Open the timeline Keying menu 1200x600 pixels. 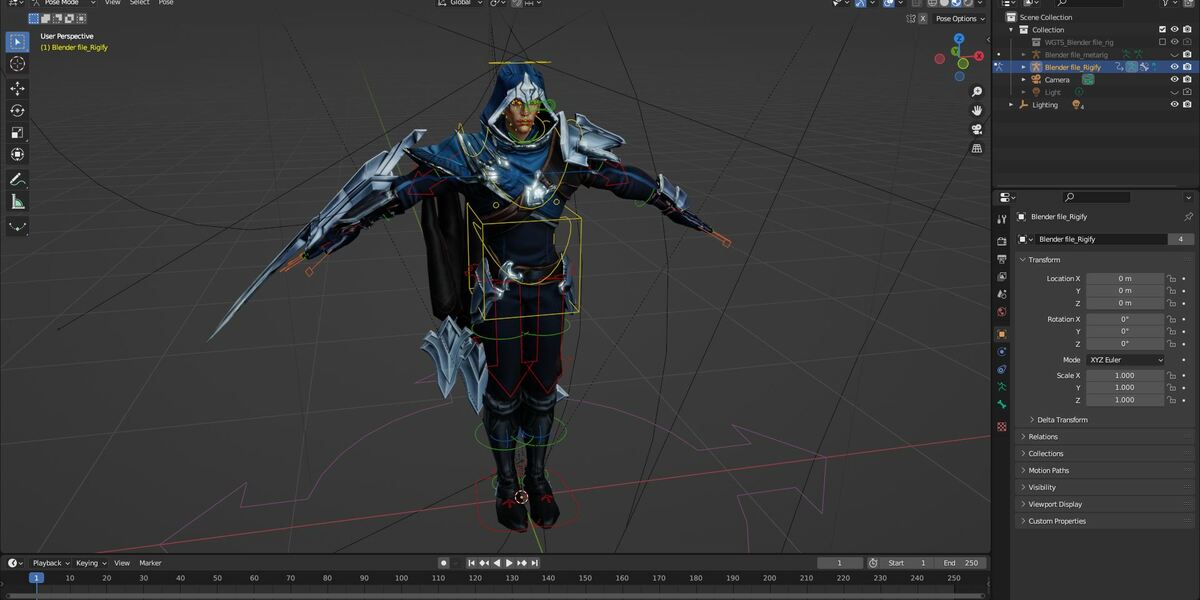point(91,563)
